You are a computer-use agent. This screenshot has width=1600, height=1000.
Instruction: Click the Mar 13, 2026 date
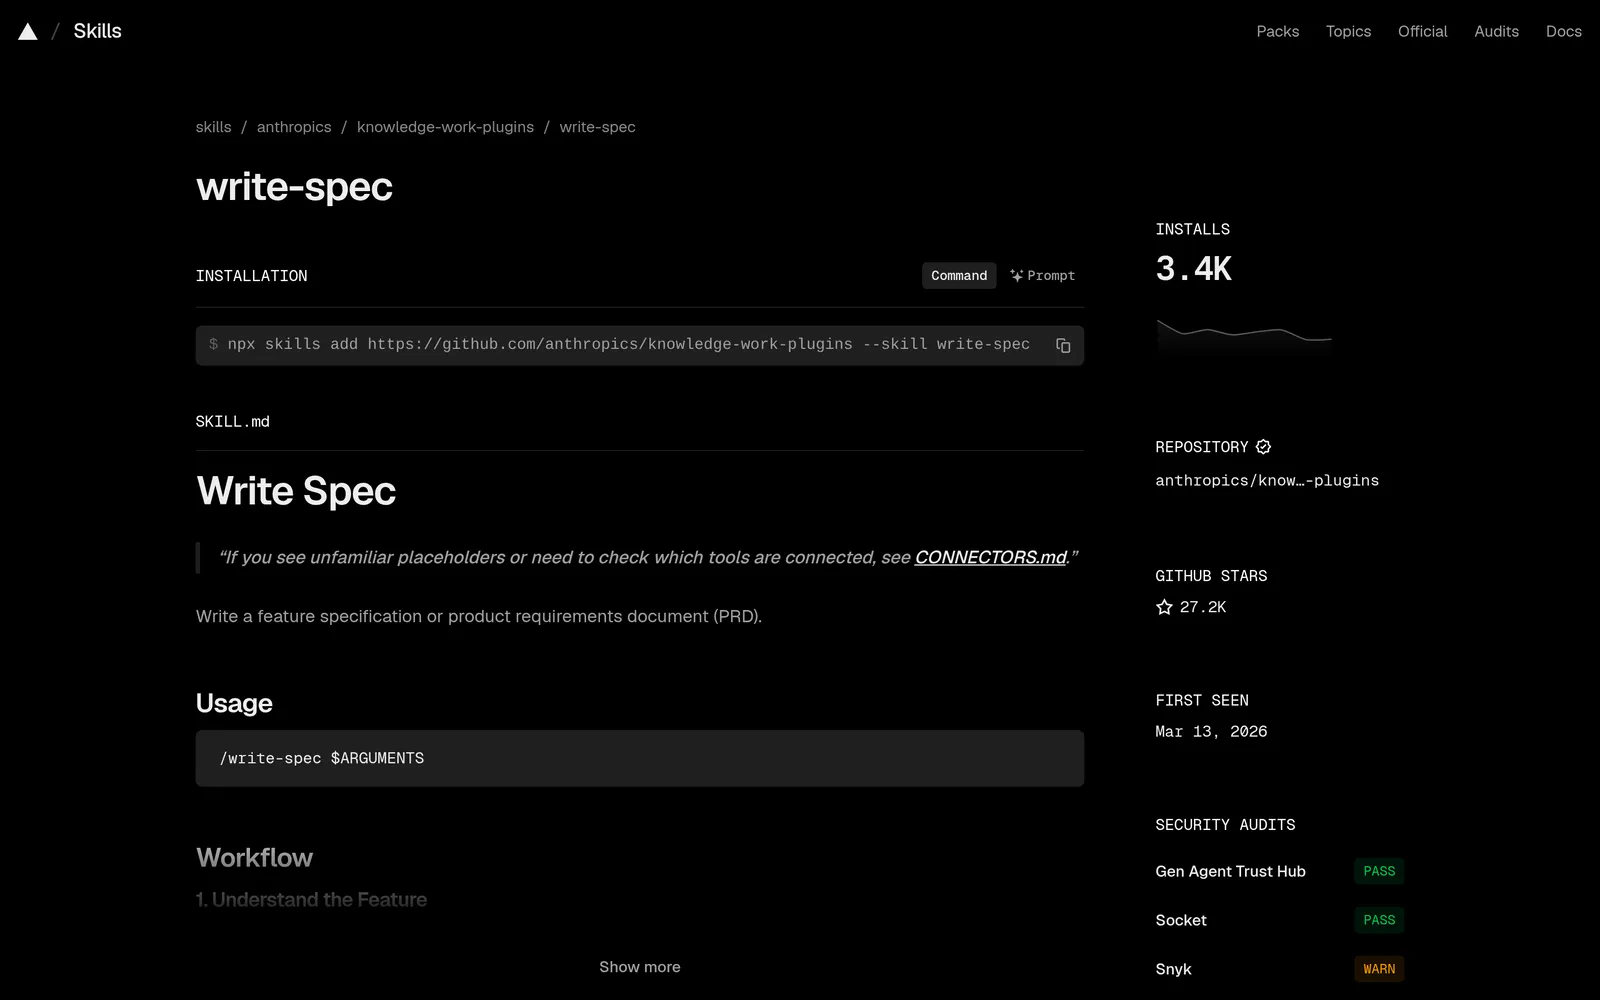pos(1211,732)
